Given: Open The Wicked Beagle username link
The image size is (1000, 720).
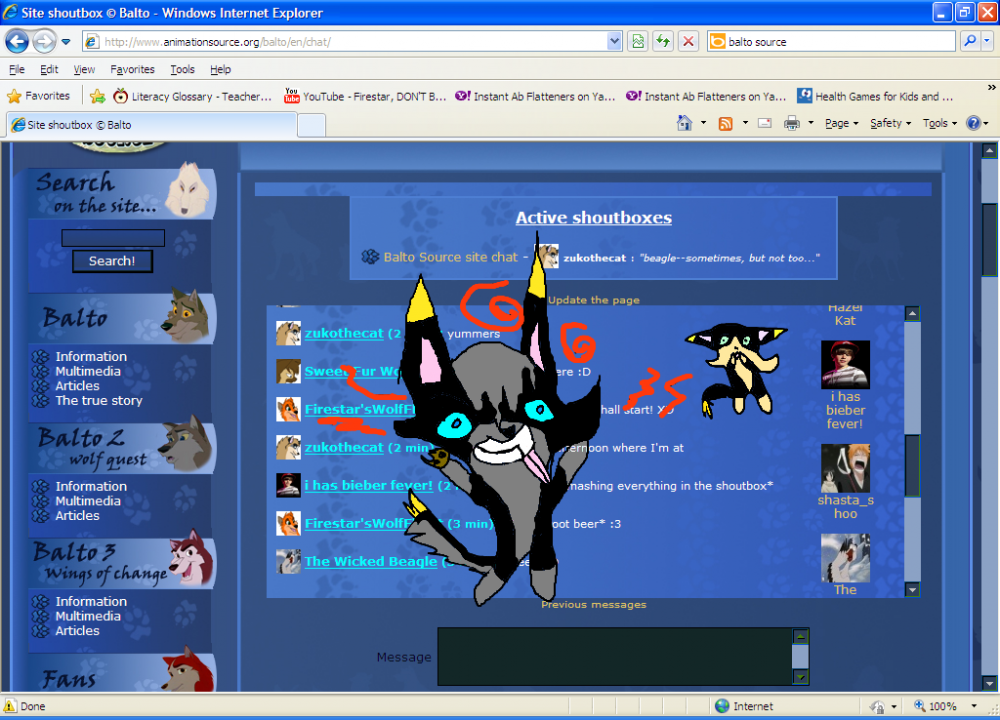Looking at the screenshot, I should (x=371, y=561).
